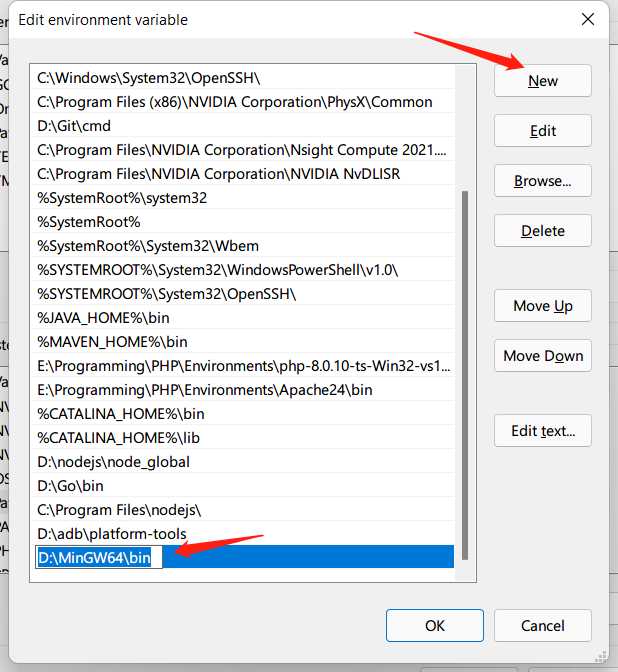Click the Edit button
This screenshot has width=618, height=672.
point(542,131)
